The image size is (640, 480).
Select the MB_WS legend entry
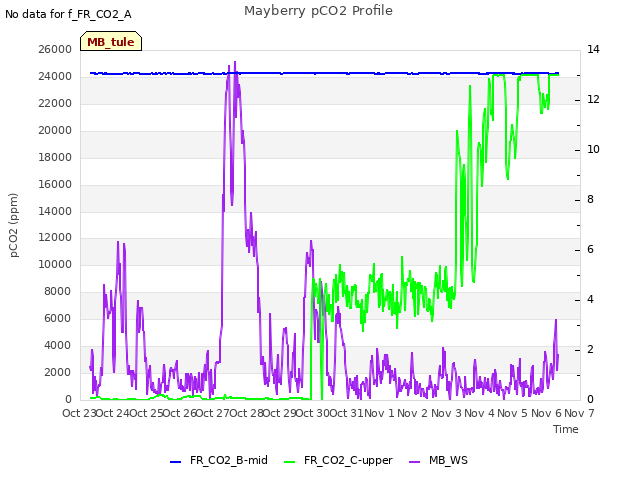coord(438,460)
